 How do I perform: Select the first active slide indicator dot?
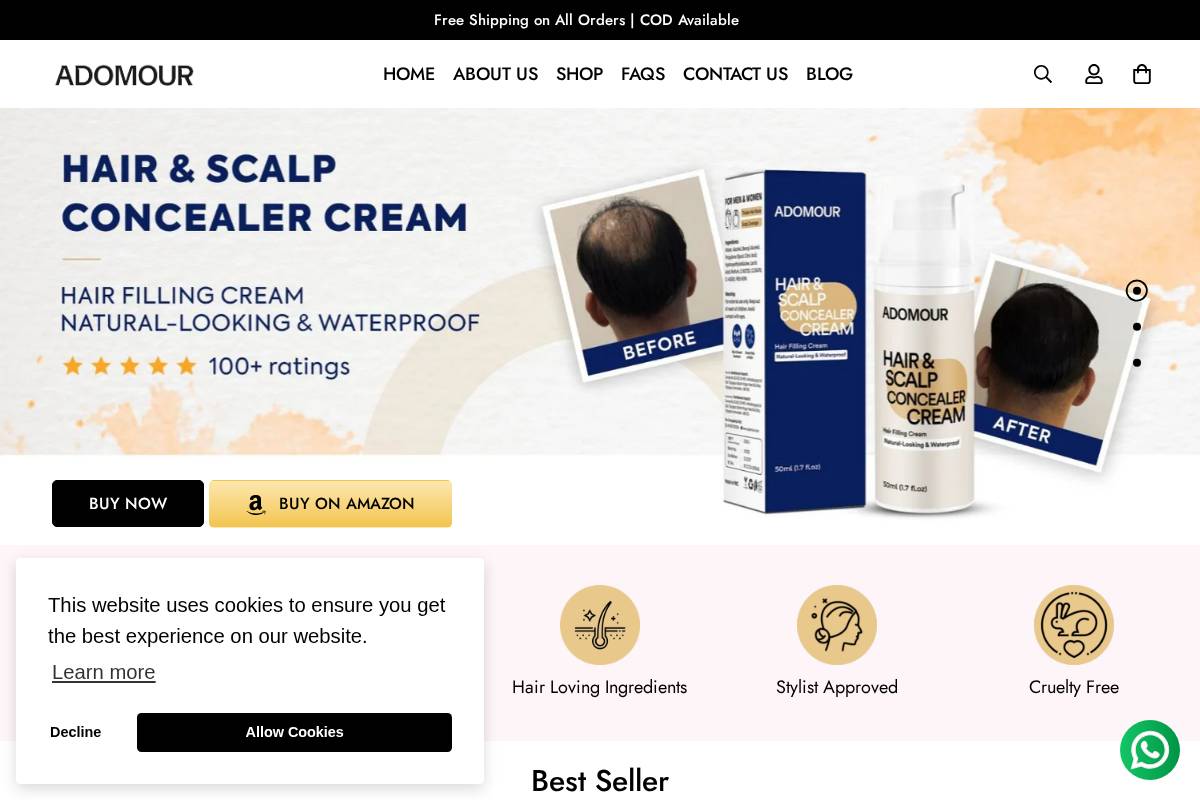(x=1137, y=291)
